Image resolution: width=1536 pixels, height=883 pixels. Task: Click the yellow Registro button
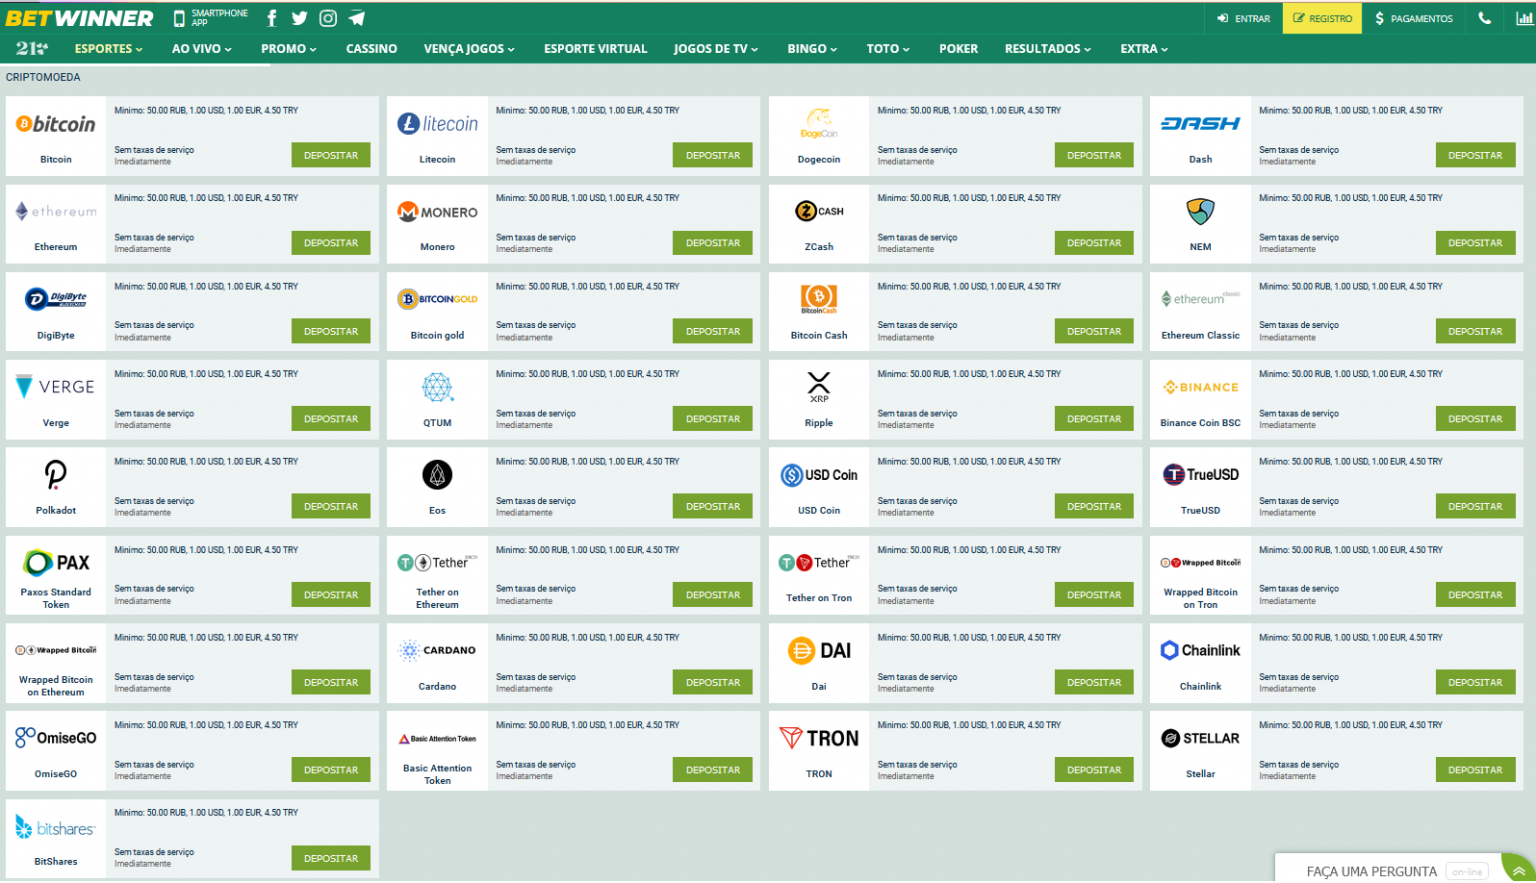[1322, 18]
